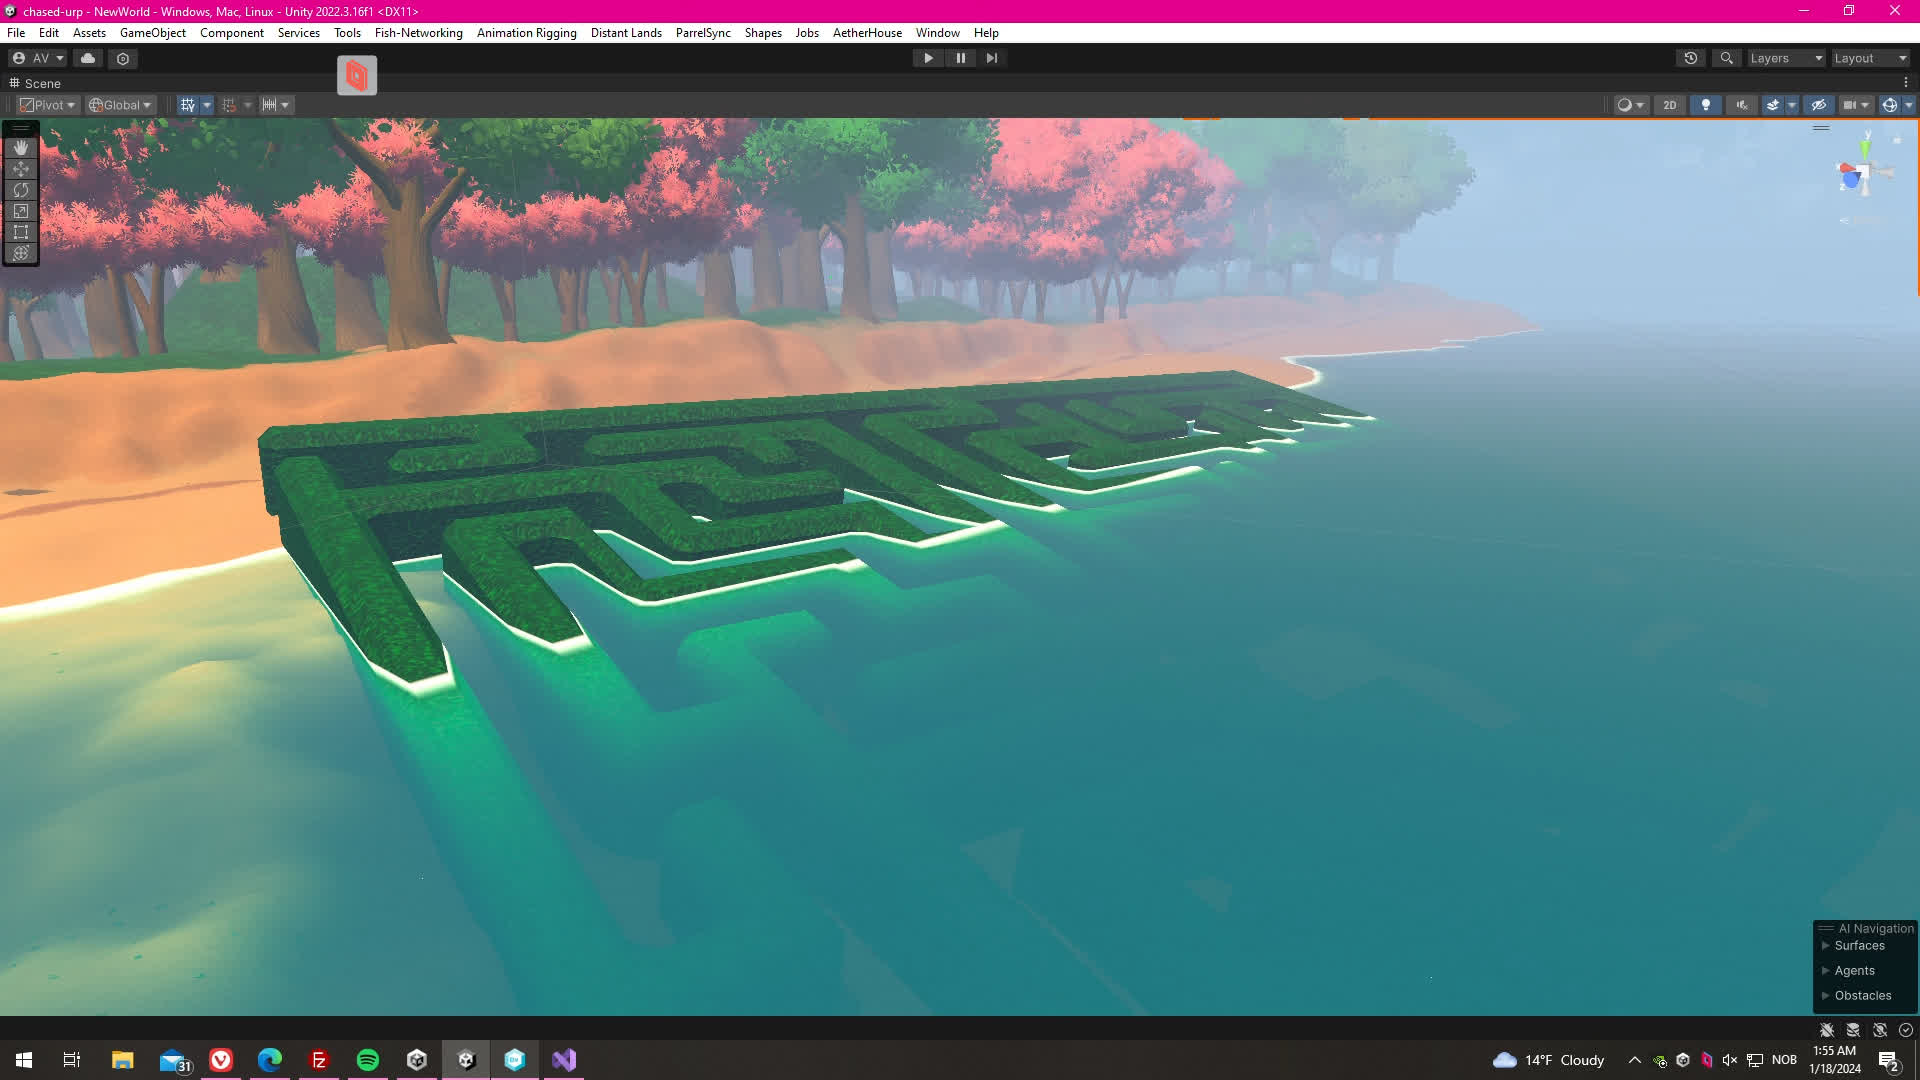Select the Scale tool

21,211
